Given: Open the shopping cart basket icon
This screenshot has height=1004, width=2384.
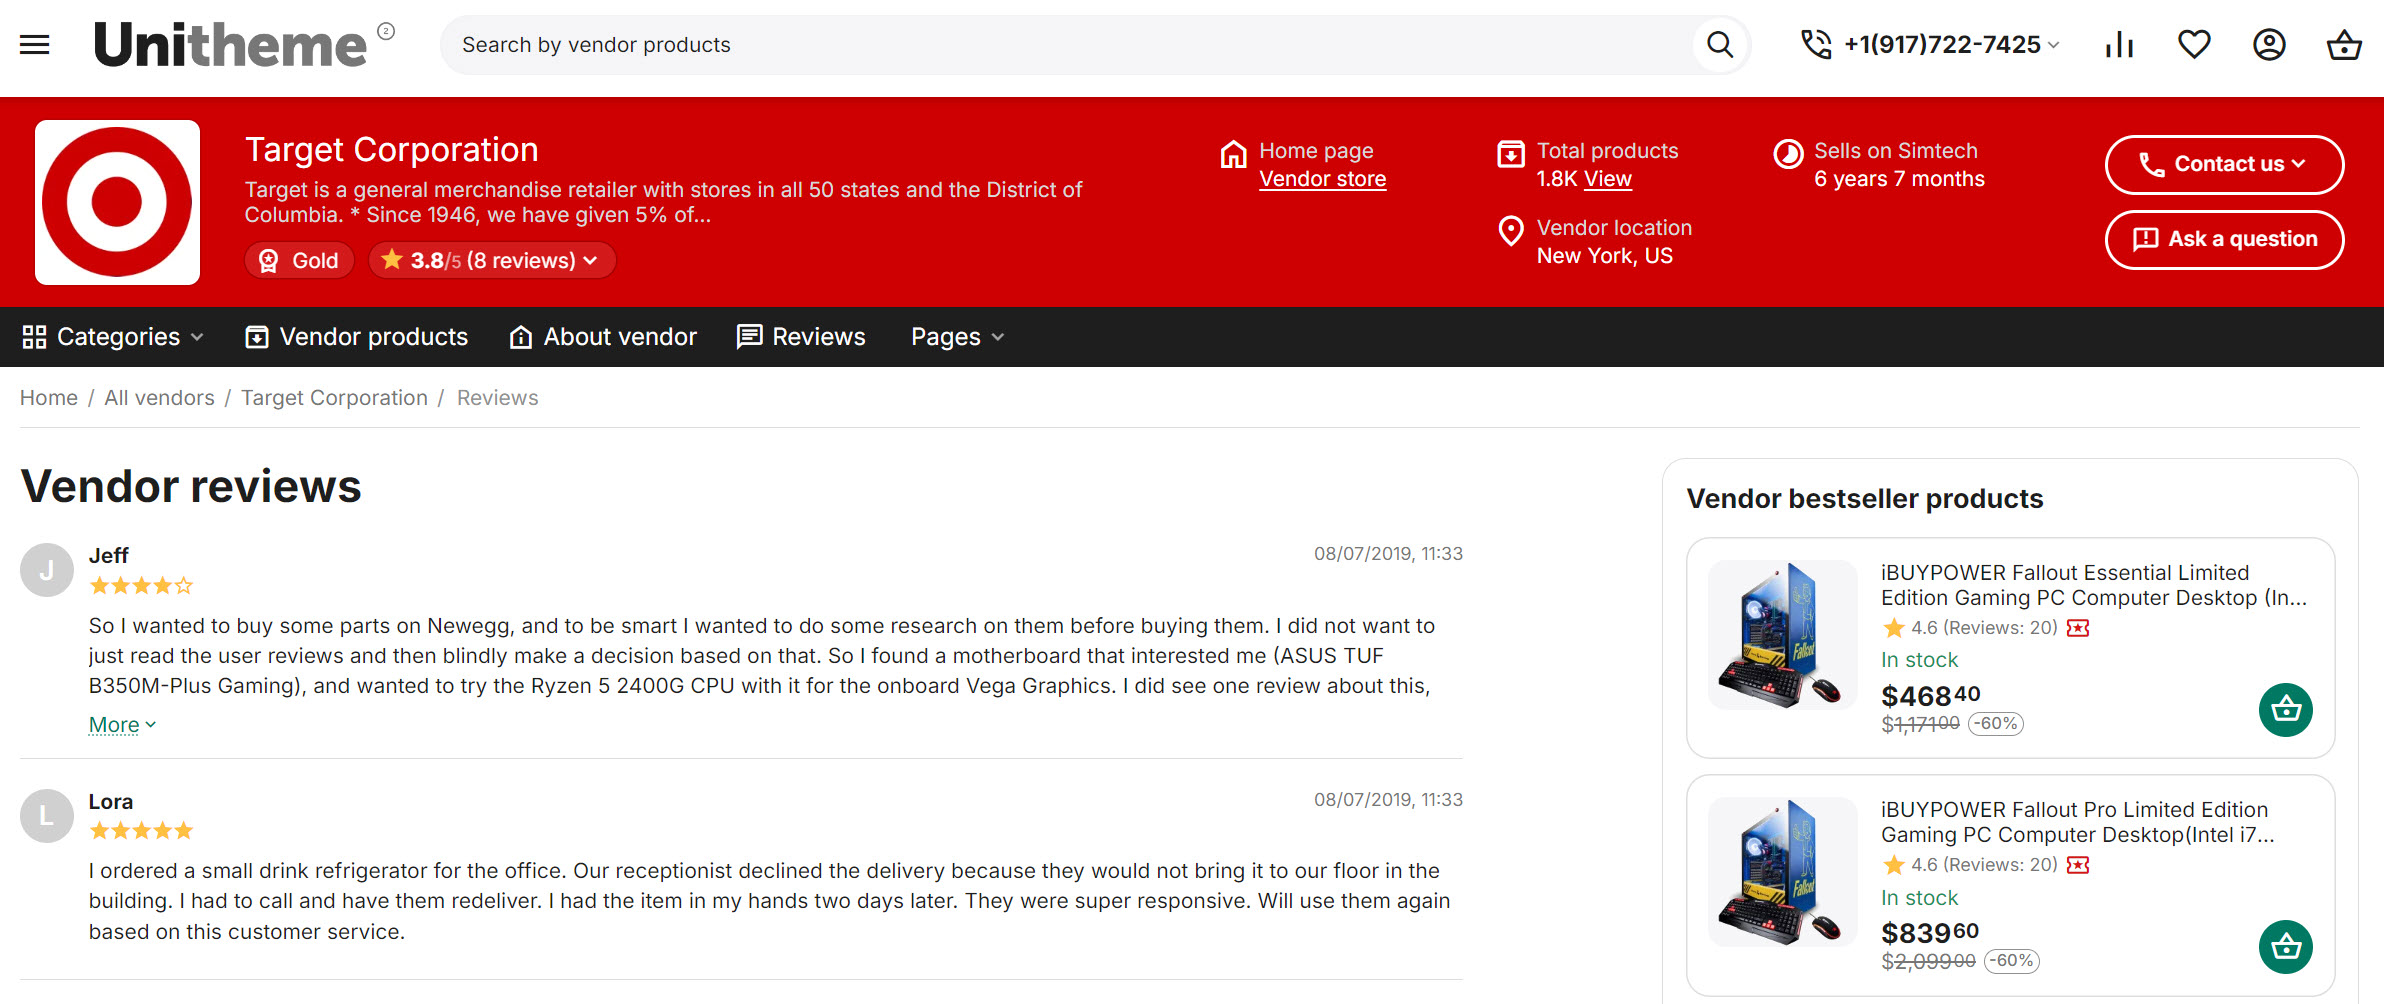Looking at the screenshot, I should (2344, 44).
